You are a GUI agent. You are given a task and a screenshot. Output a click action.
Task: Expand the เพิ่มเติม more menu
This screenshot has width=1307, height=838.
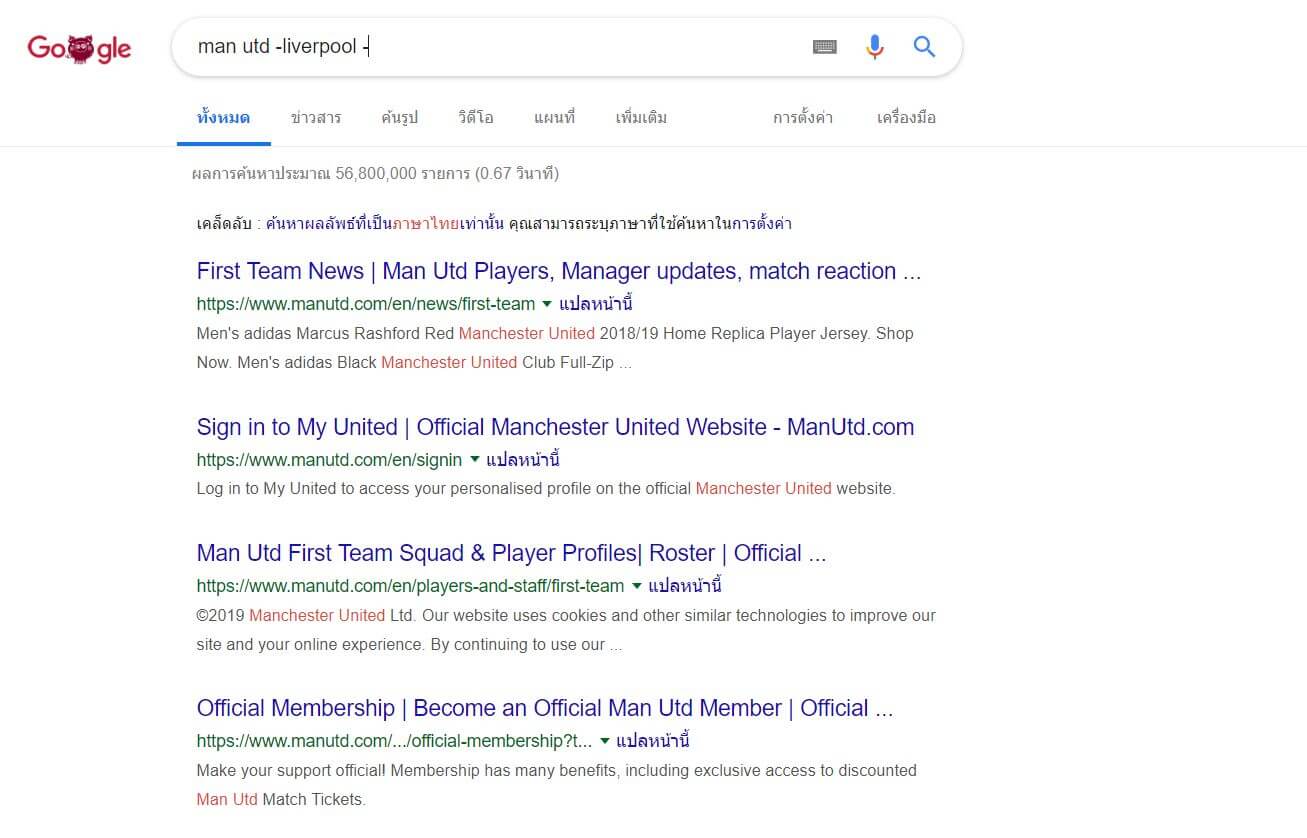(x=641, y=118)
